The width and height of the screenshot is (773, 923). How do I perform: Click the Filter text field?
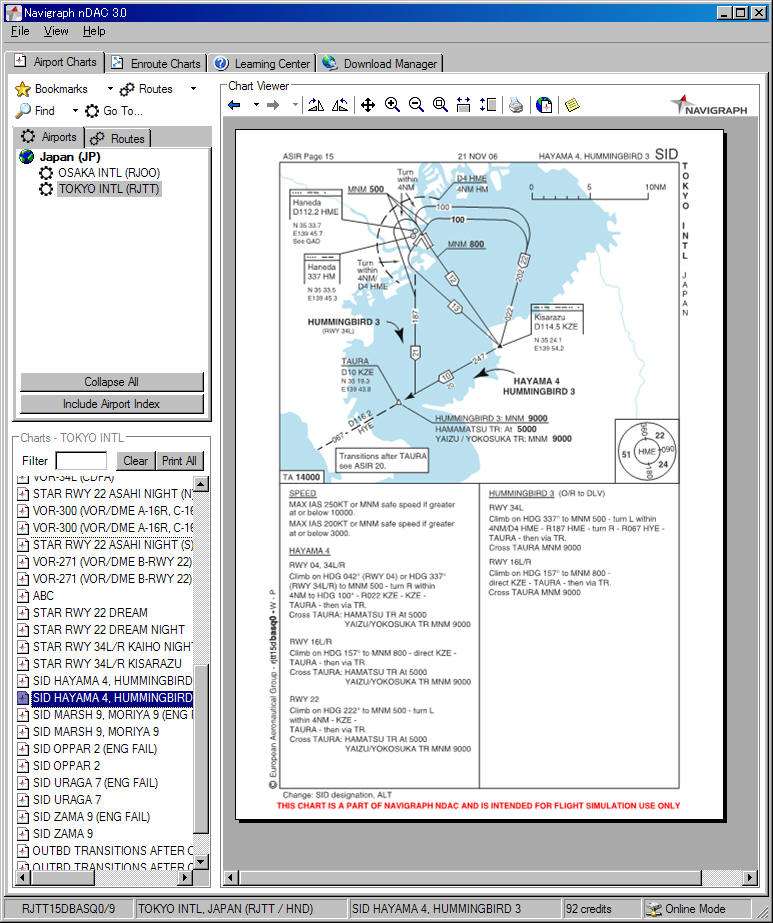[81, 461]
